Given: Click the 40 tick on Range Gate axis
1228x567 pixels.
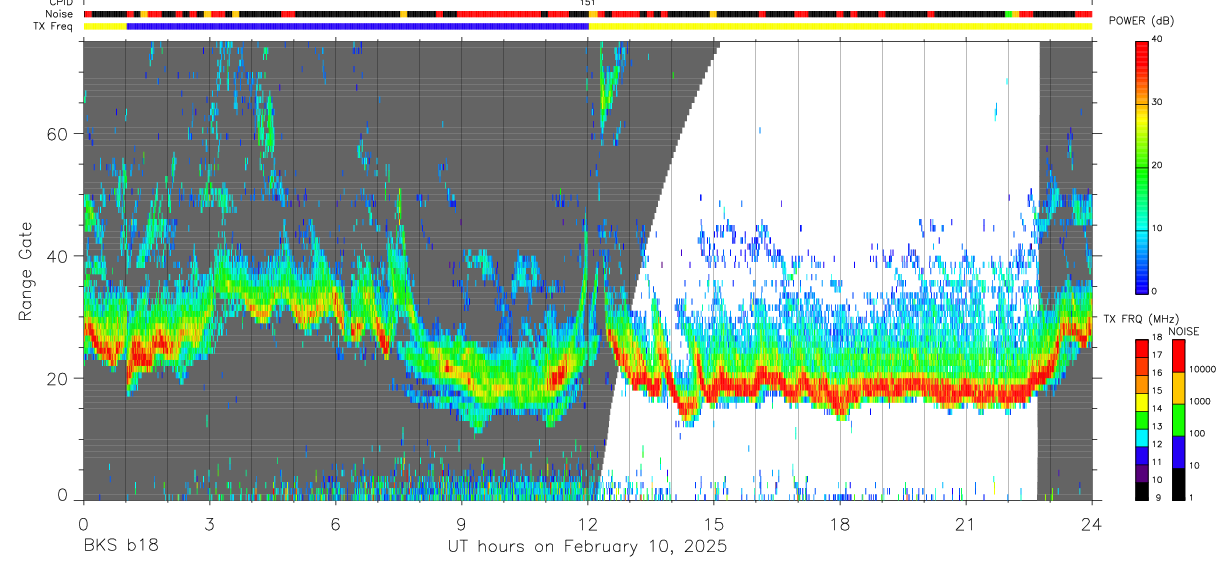Looking at the screenshot, I should pos(59,256).
